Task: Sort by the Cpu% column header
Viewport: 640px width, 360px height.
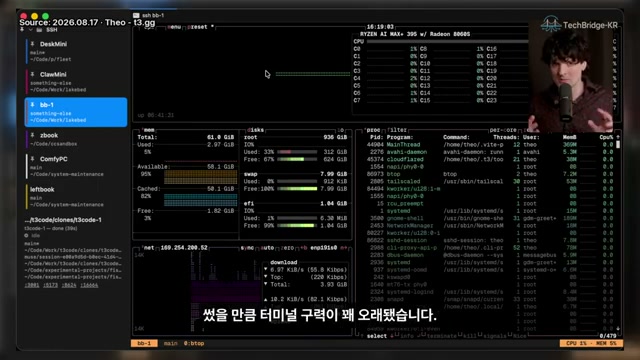Action: tap(606, 137)
